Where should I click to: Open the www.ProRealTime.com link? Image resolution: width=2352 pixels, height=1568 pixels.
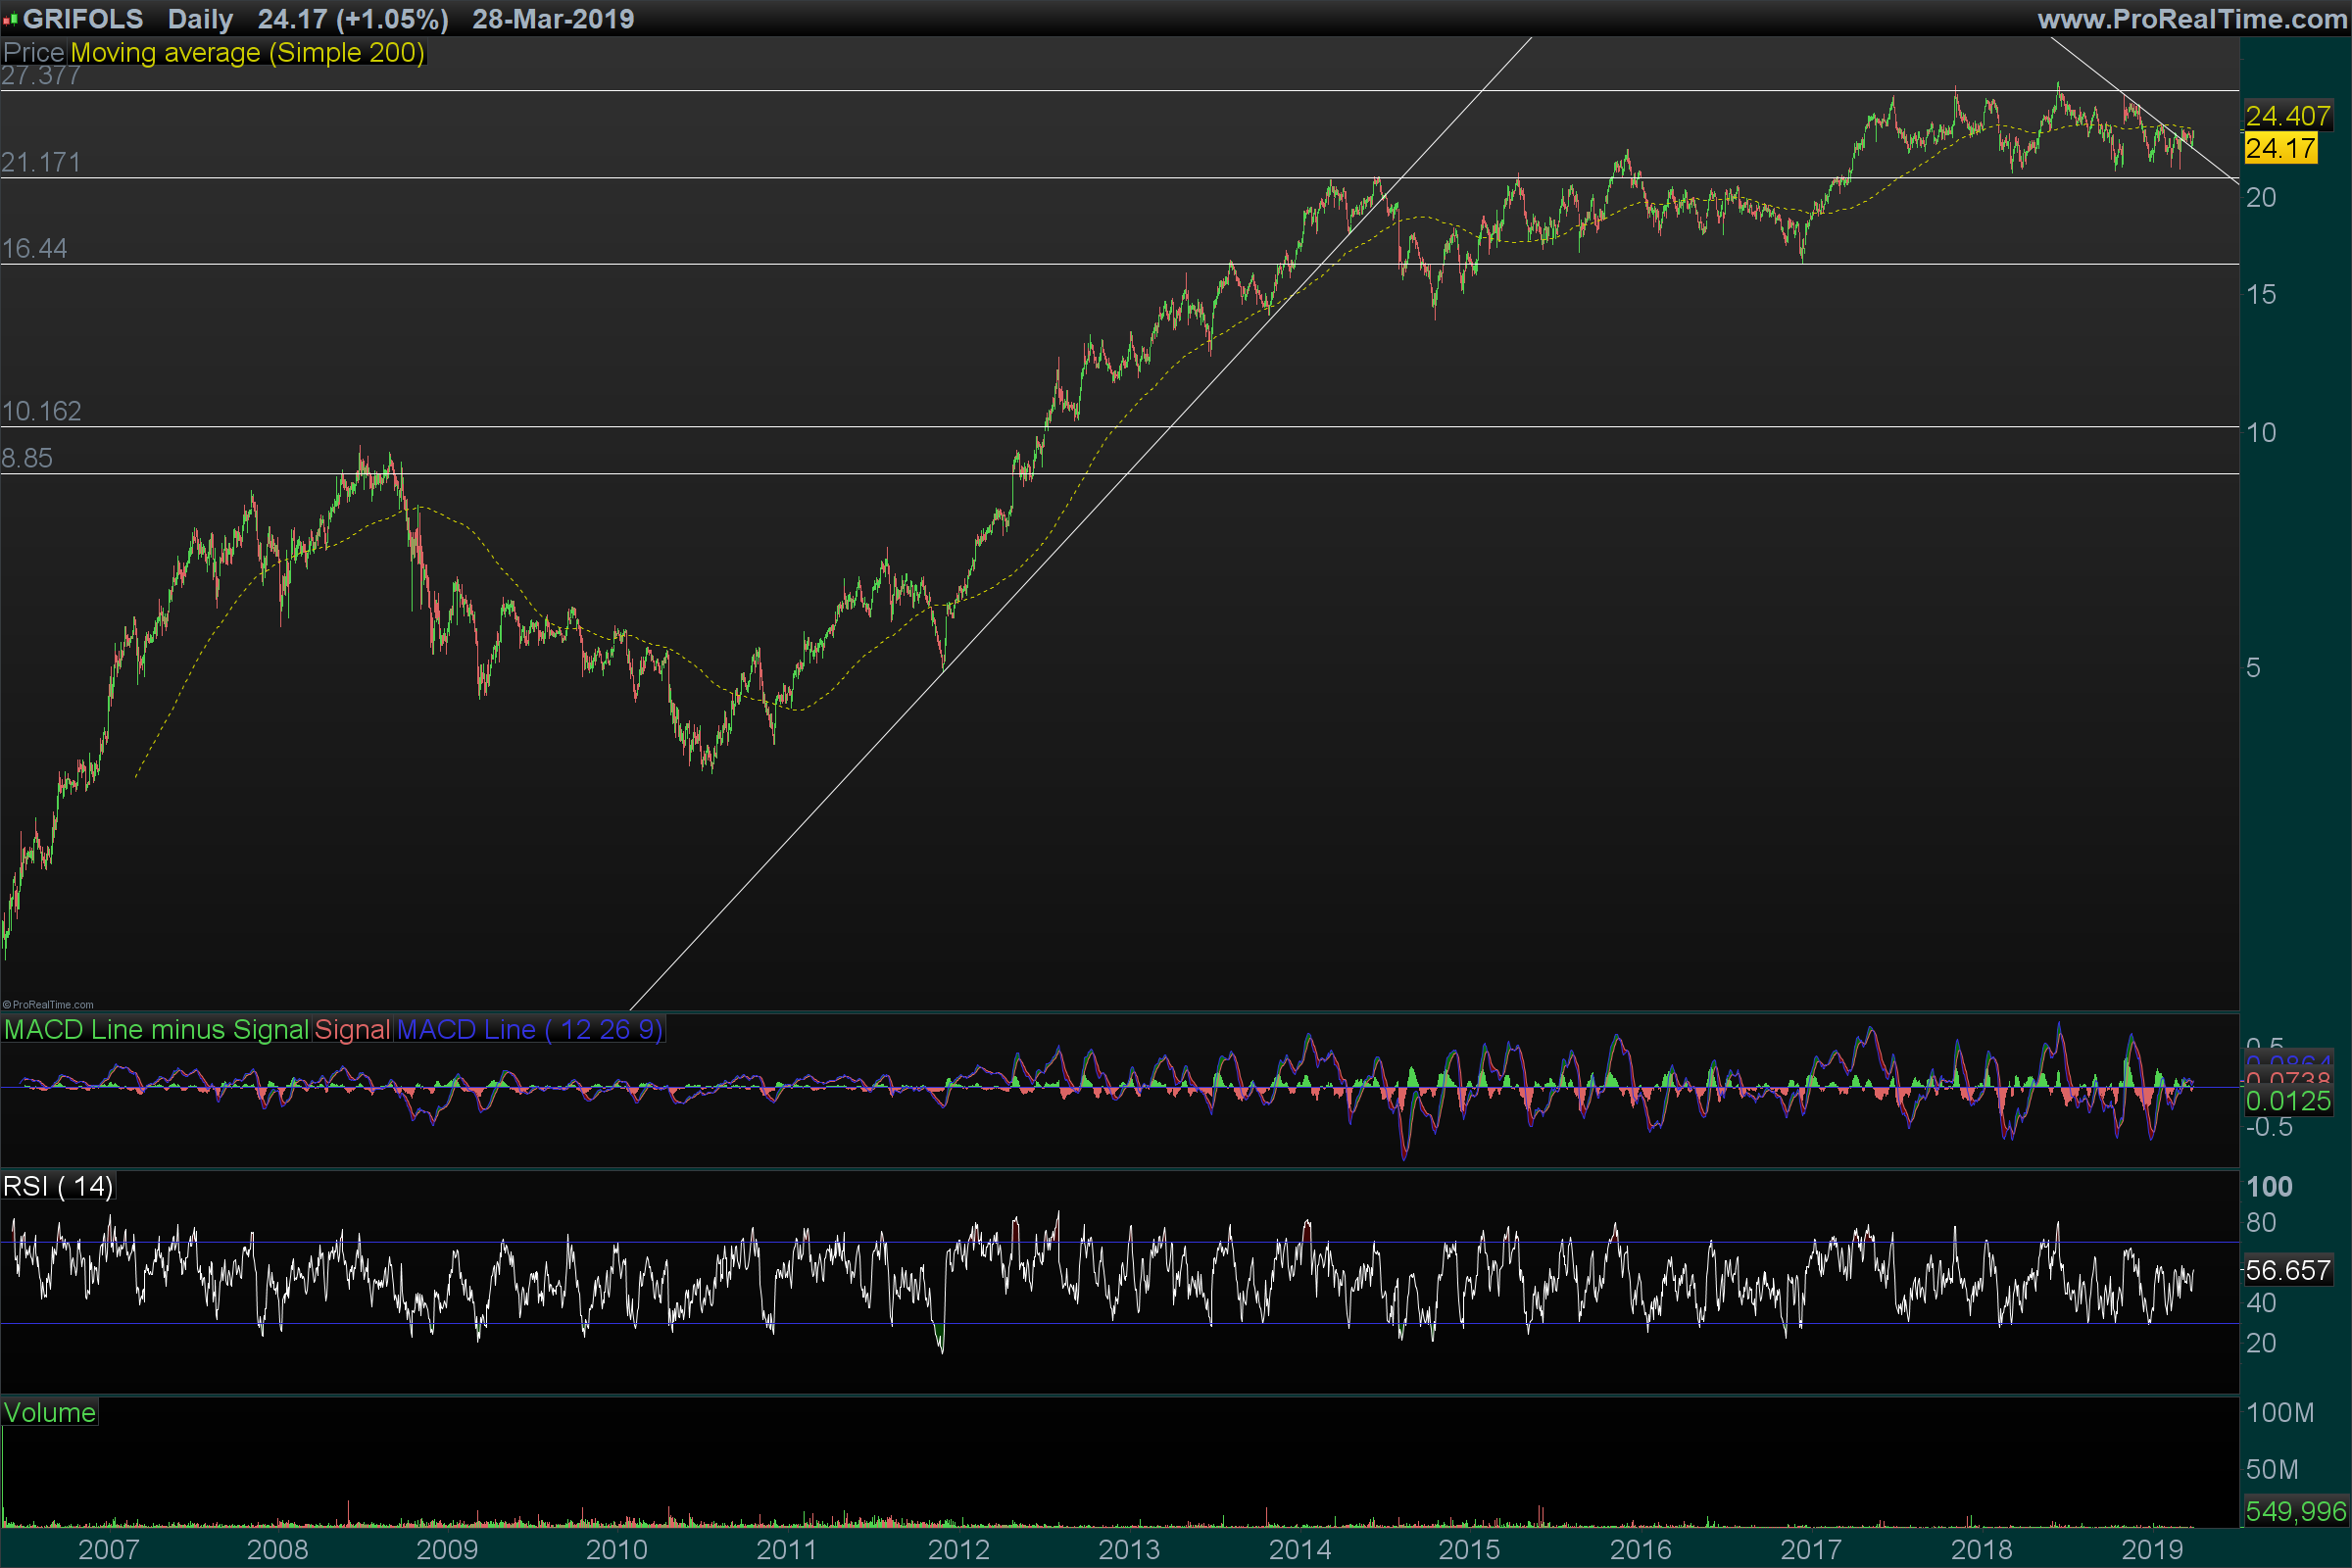click(2191, 19)
